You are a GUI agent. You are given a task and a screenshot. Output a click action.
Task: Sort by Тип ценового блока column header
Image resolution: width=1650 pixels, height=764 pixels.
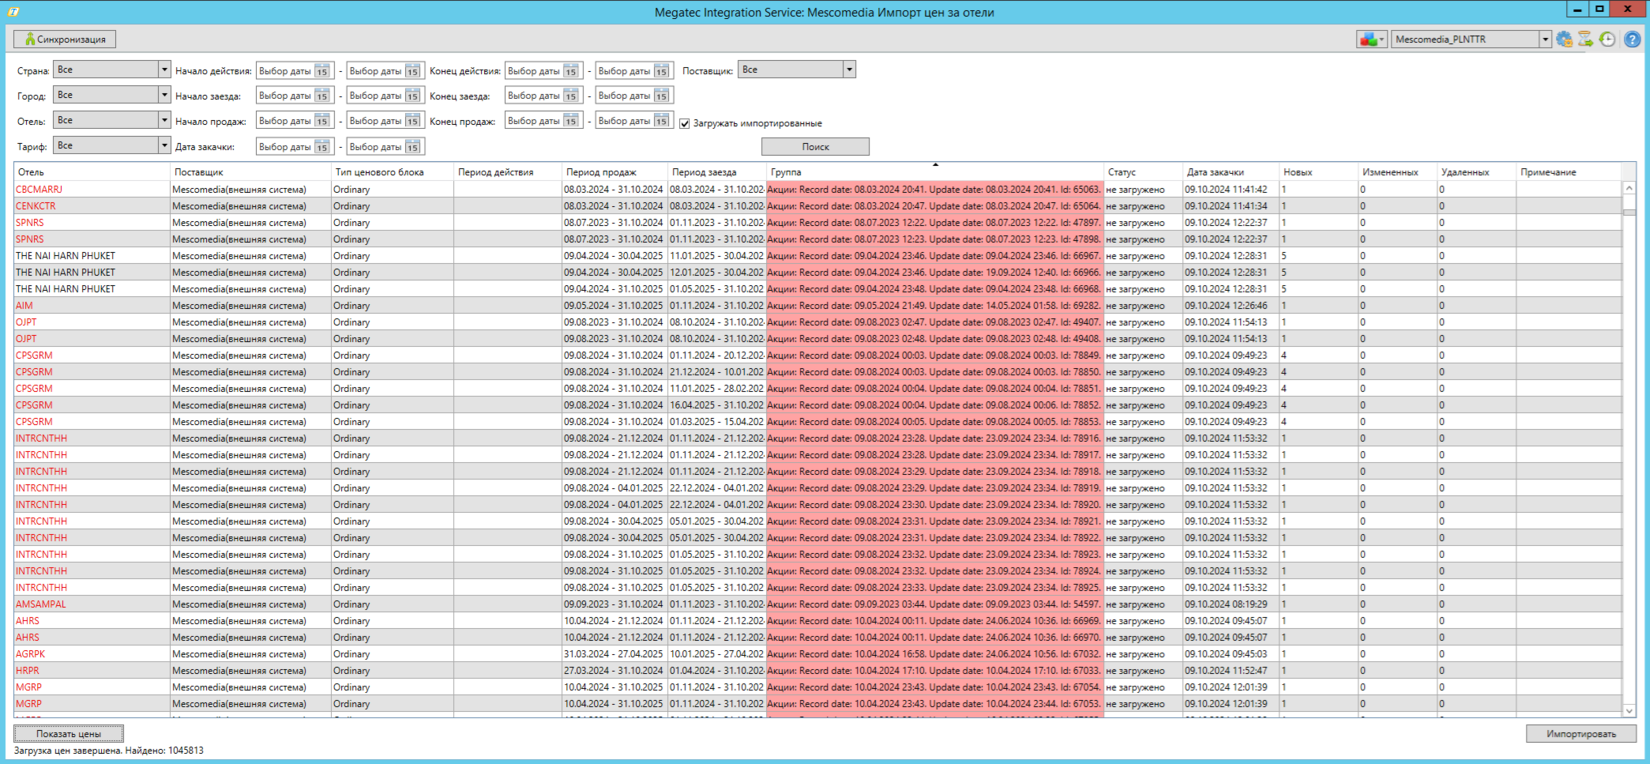391,172
